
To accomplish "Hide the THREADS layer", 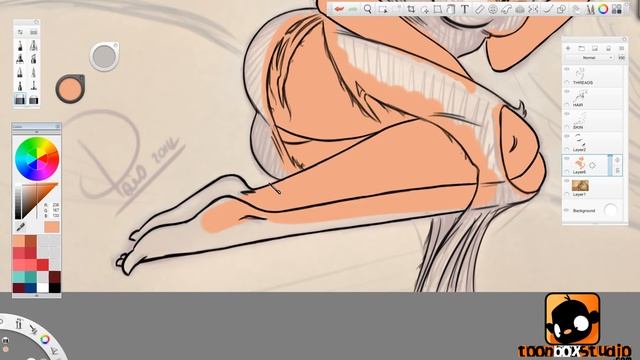I will click(567, 69).
